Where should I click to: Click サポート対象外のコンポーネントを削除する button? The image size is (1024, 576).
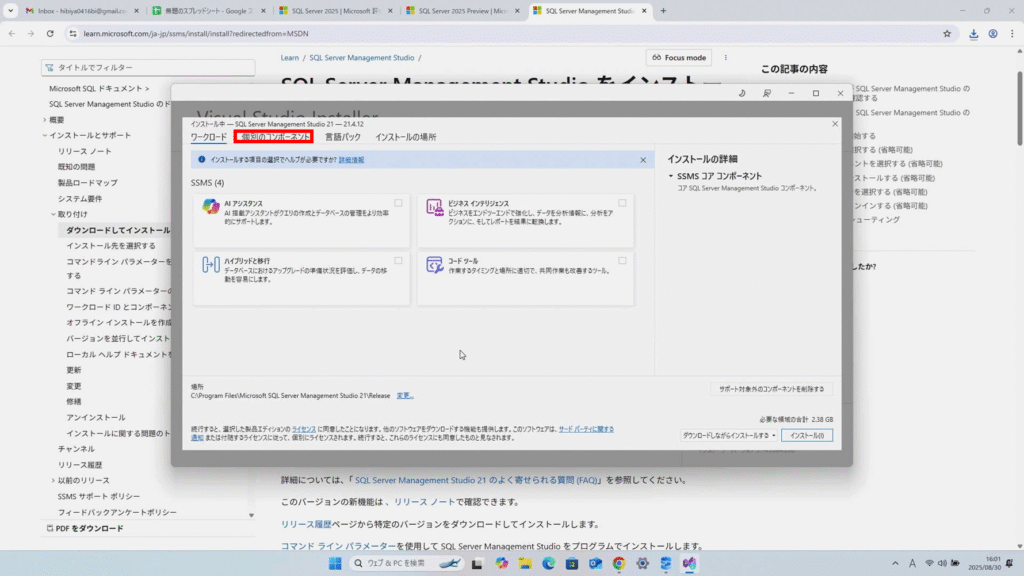(x=771, y=389)
